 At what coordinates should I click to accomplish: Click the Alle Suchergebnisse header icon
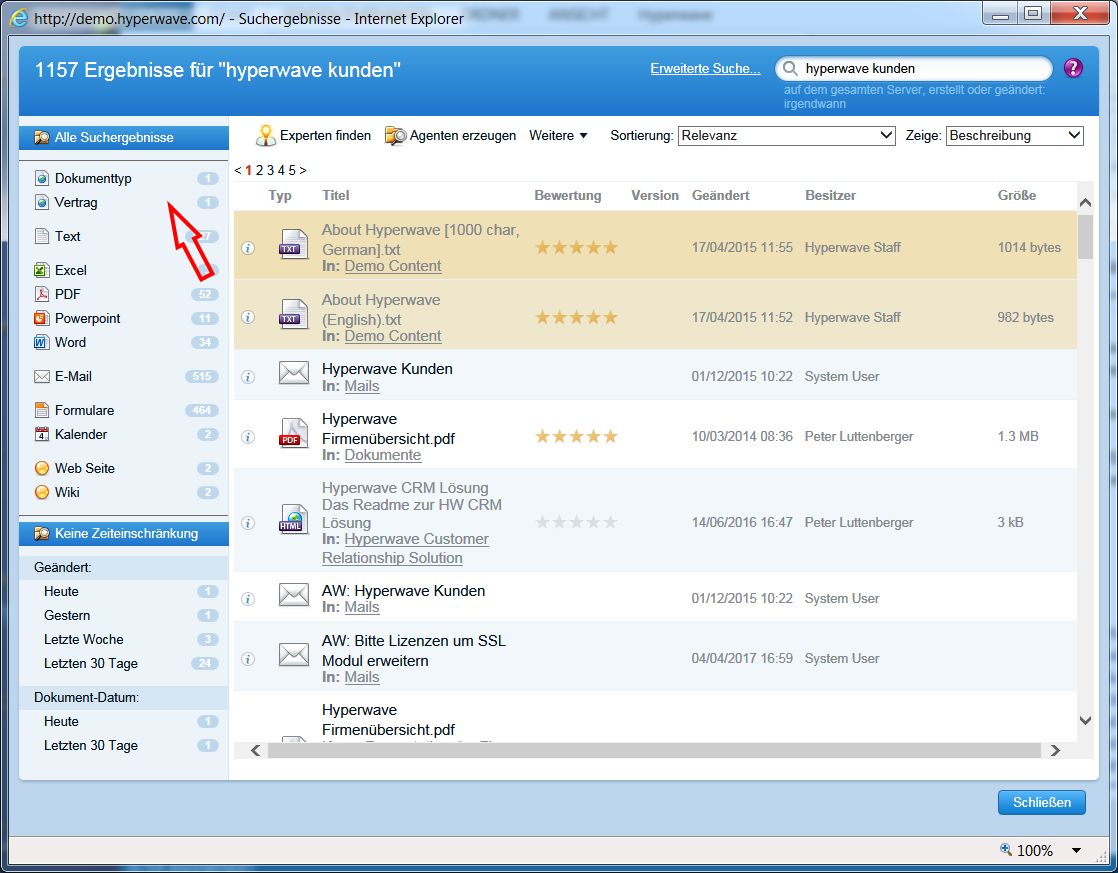pyautogui.click(x=42, y=138)
